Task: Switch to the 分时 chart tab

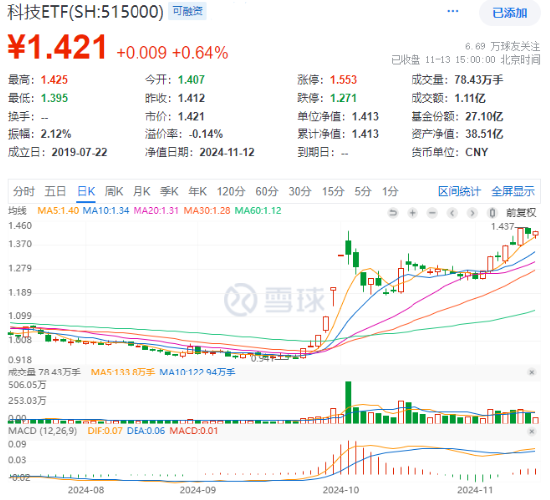Action: 24,191
